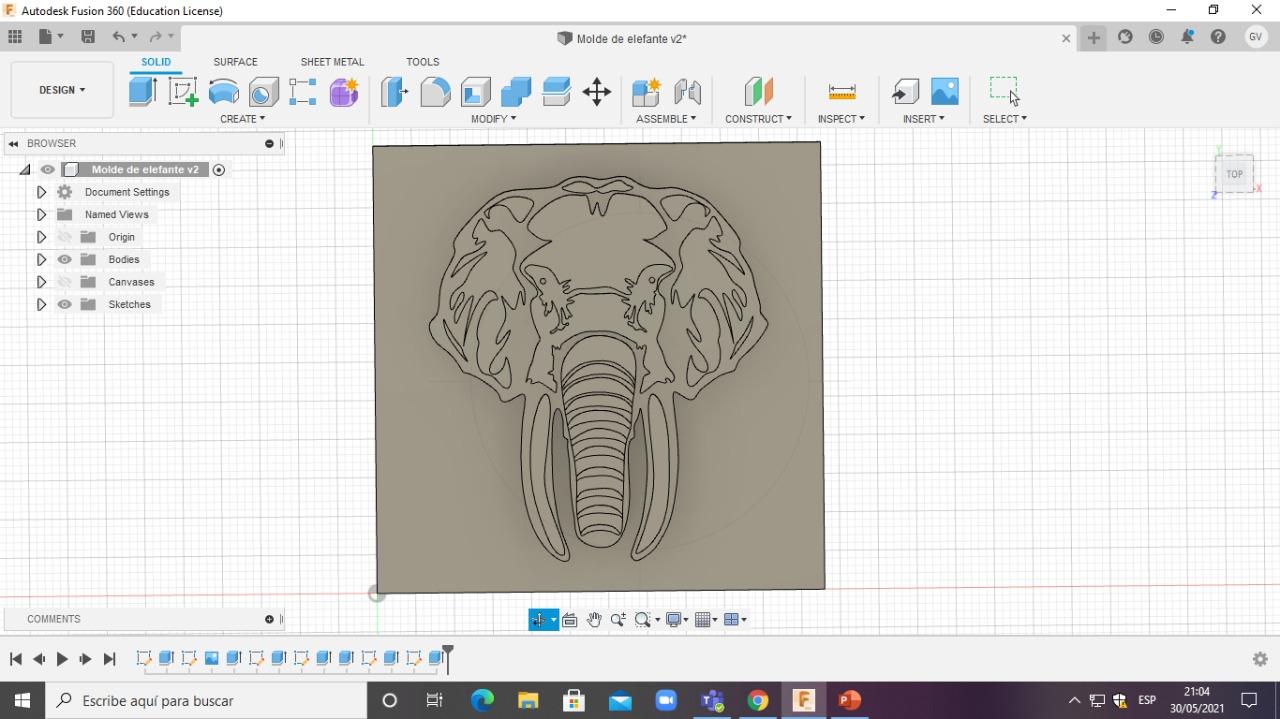Click the Save icon
The width and height of the screenshot is (1280, 719).
tap(88, 37)
